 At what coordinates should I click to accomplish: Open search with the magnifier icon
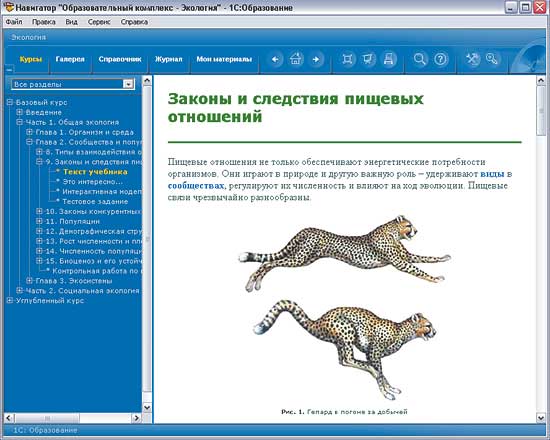[x=420, y=59]
